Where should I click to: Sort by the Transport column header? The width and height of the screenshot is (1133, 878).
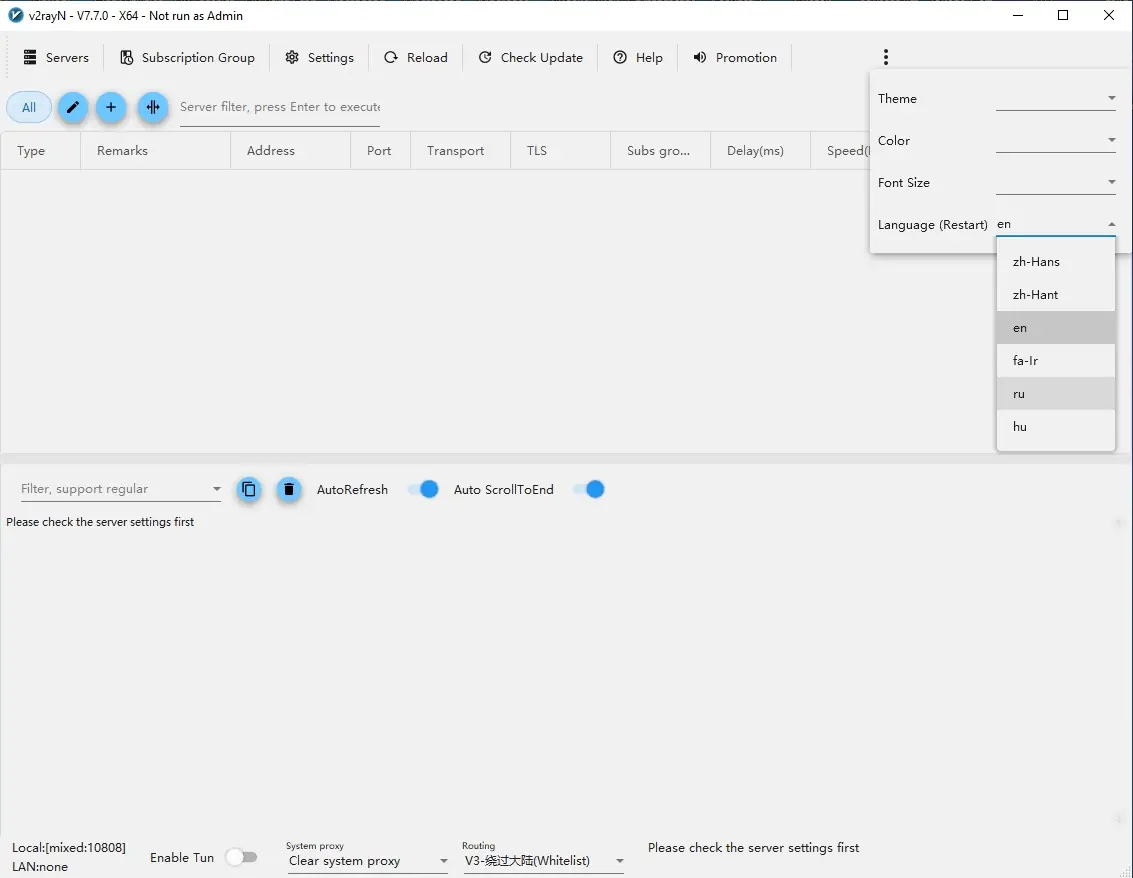[x=460, y=150]
